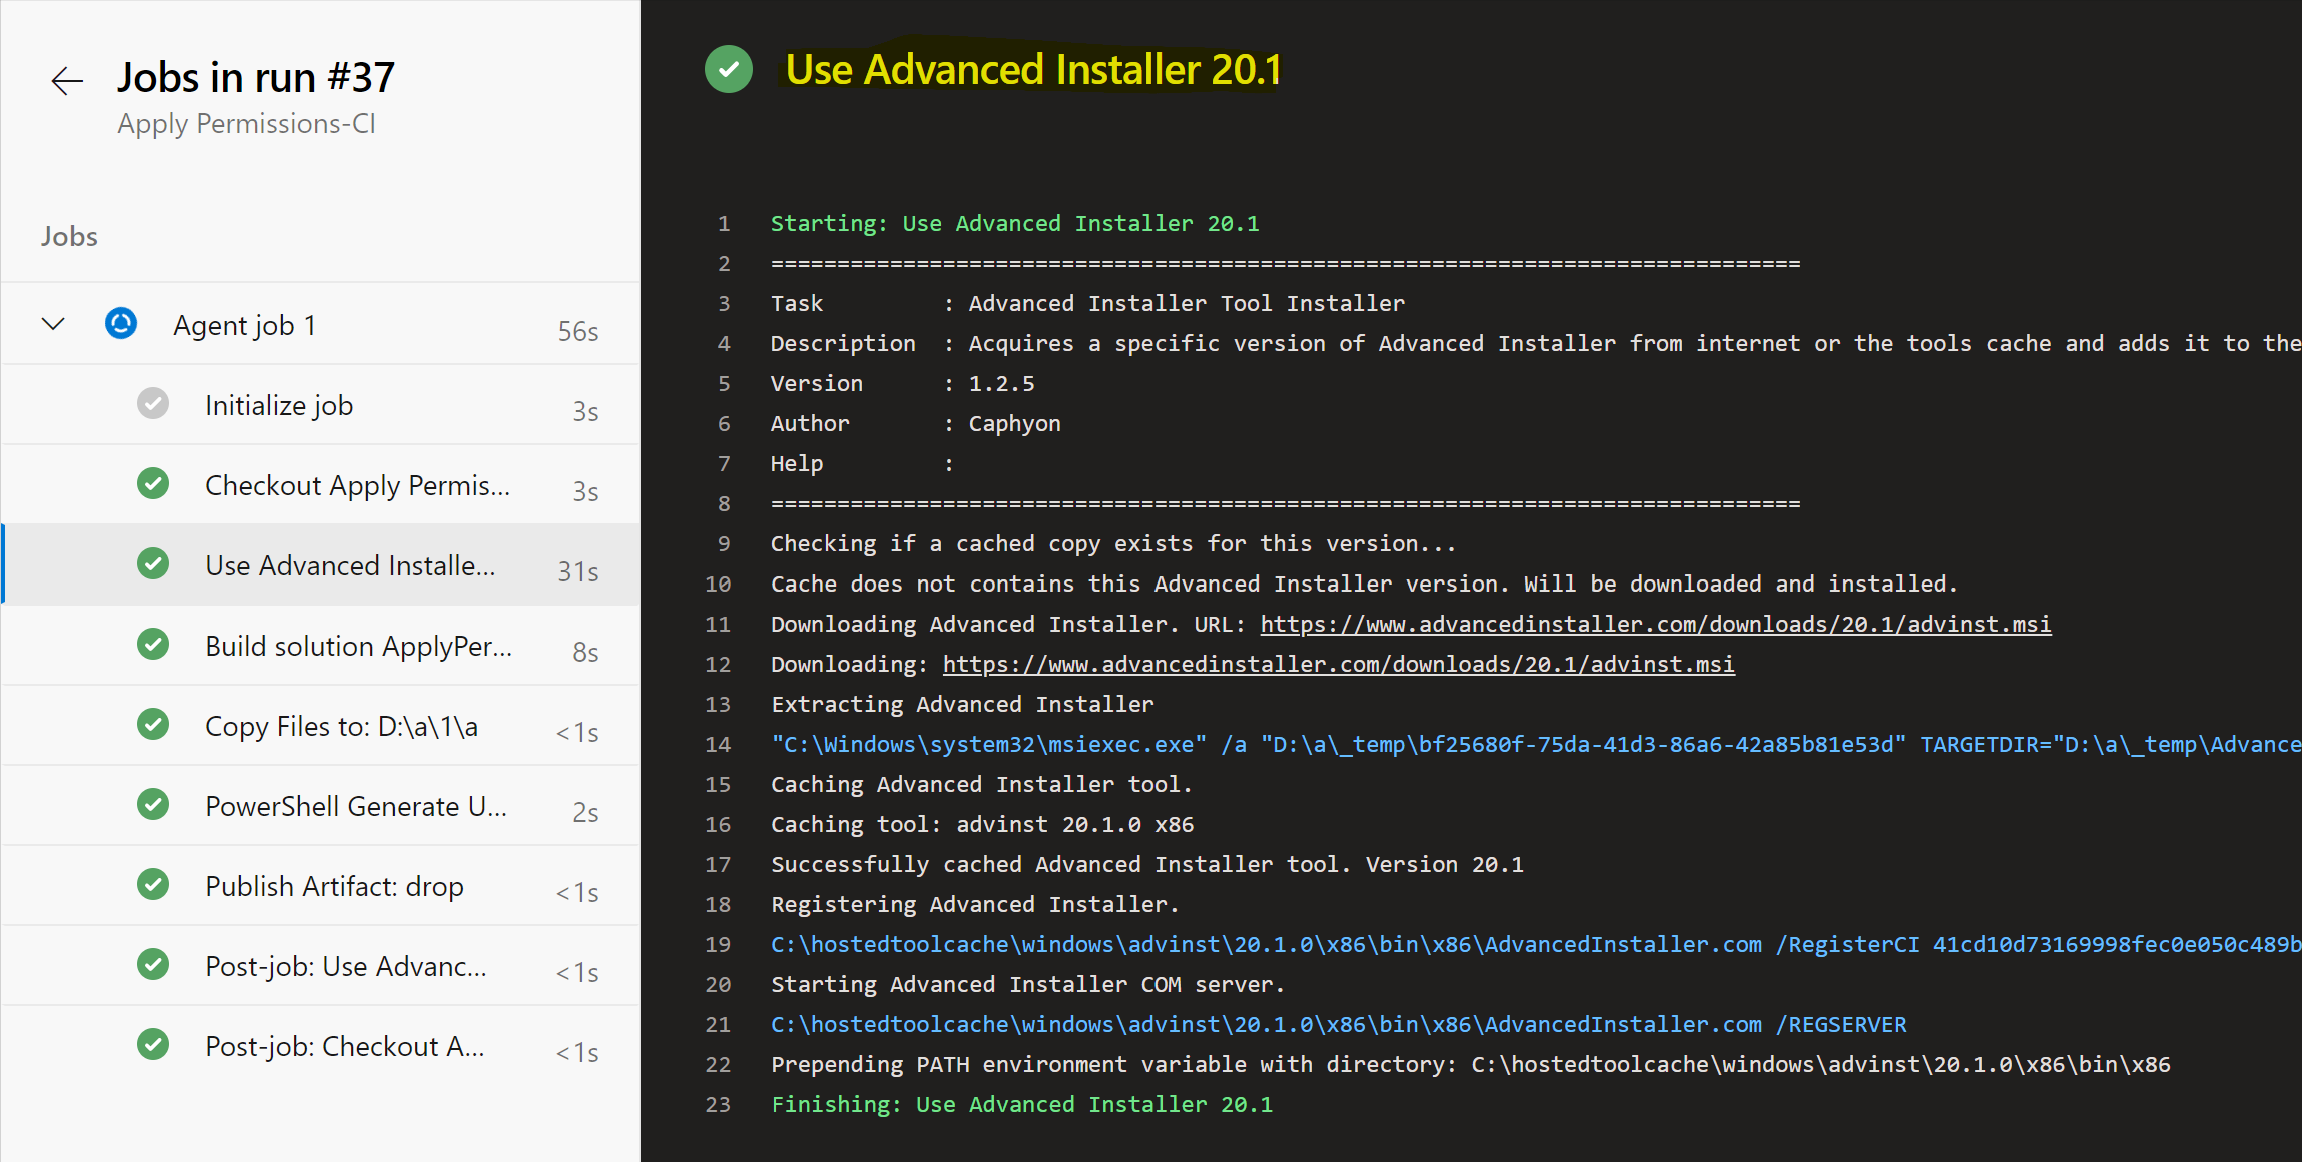Image resolution: width=2302 pixels, height=1162 pixels.
Task: Click the back arrow beside Jobs in run #37
Action: coord(67,81)
